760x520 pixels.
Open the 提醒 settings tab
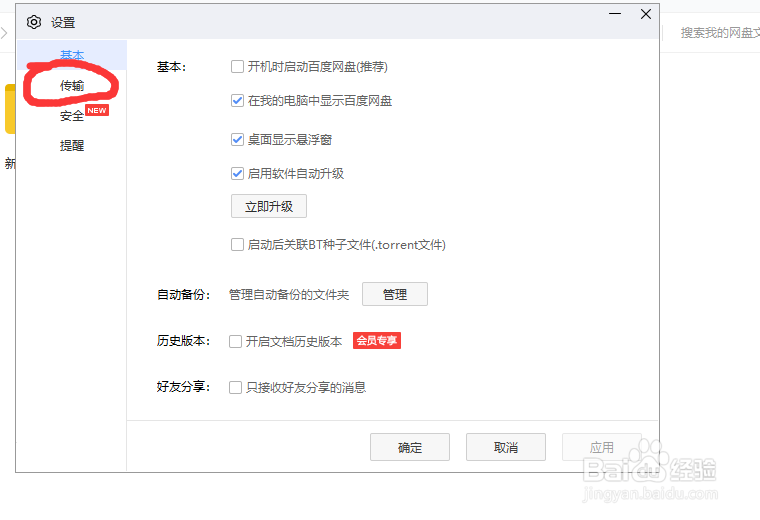[72, 145]
